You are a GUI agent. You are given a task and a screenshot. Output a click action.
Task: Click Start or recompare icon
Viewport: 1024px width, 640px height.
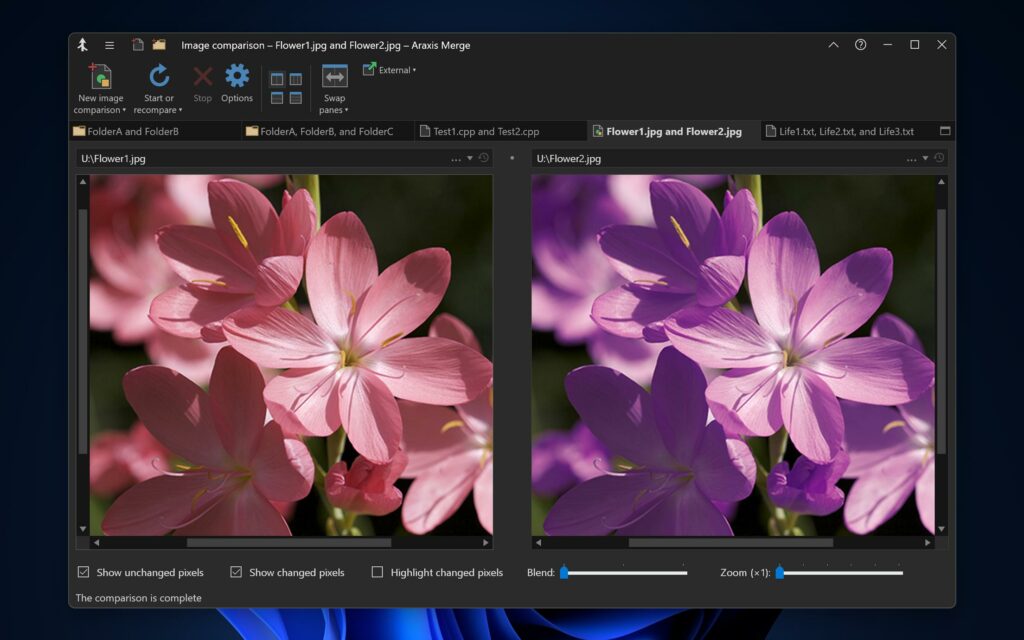click(x=159, y=76)
